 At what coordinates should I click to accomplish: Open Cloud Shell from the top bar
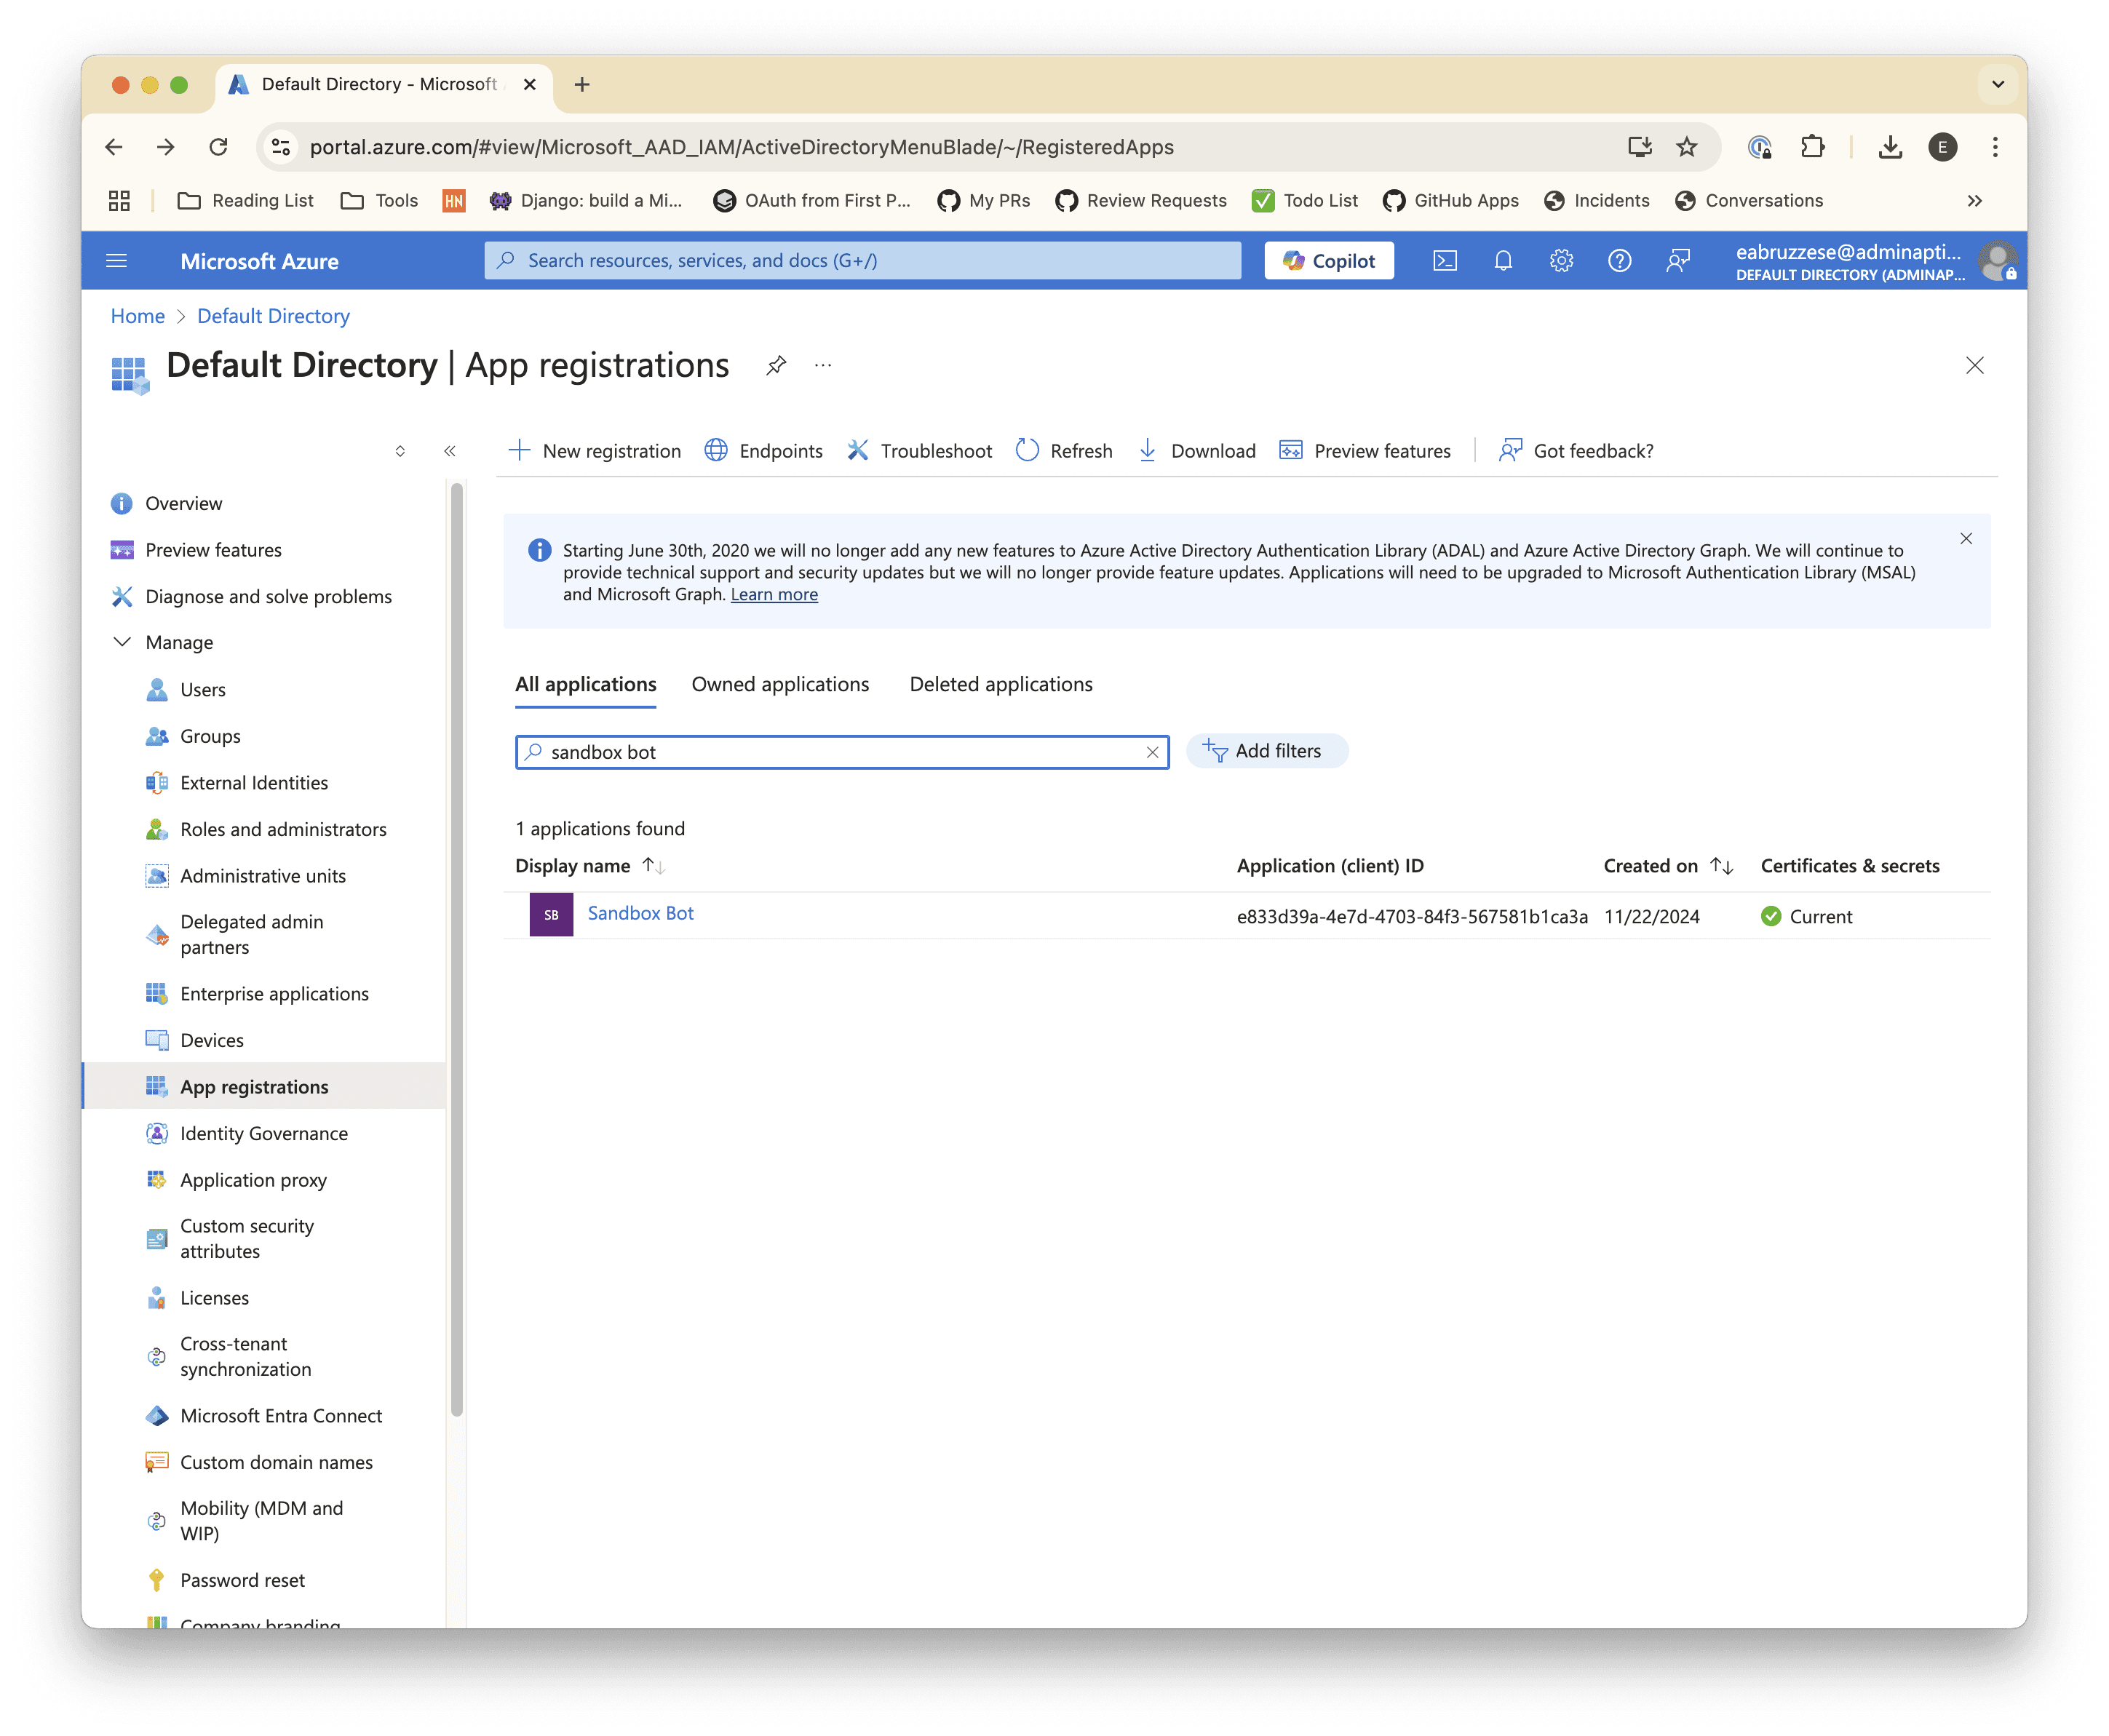(1444, 261)
